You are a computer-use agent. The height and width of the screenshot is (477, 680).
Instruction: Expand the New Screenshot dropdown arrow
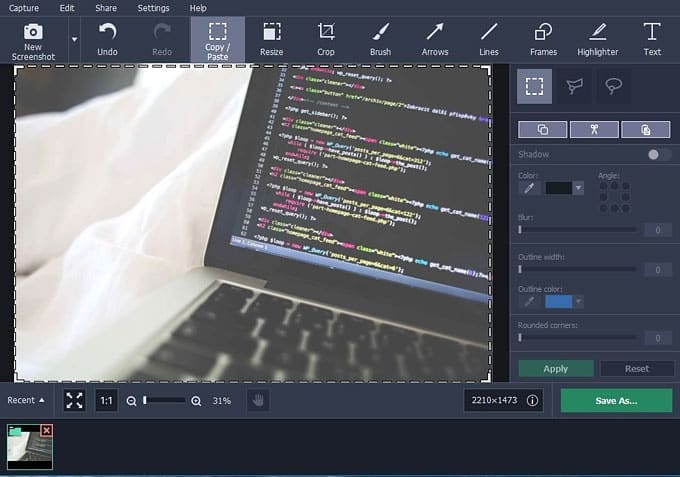tap(74, 39)
